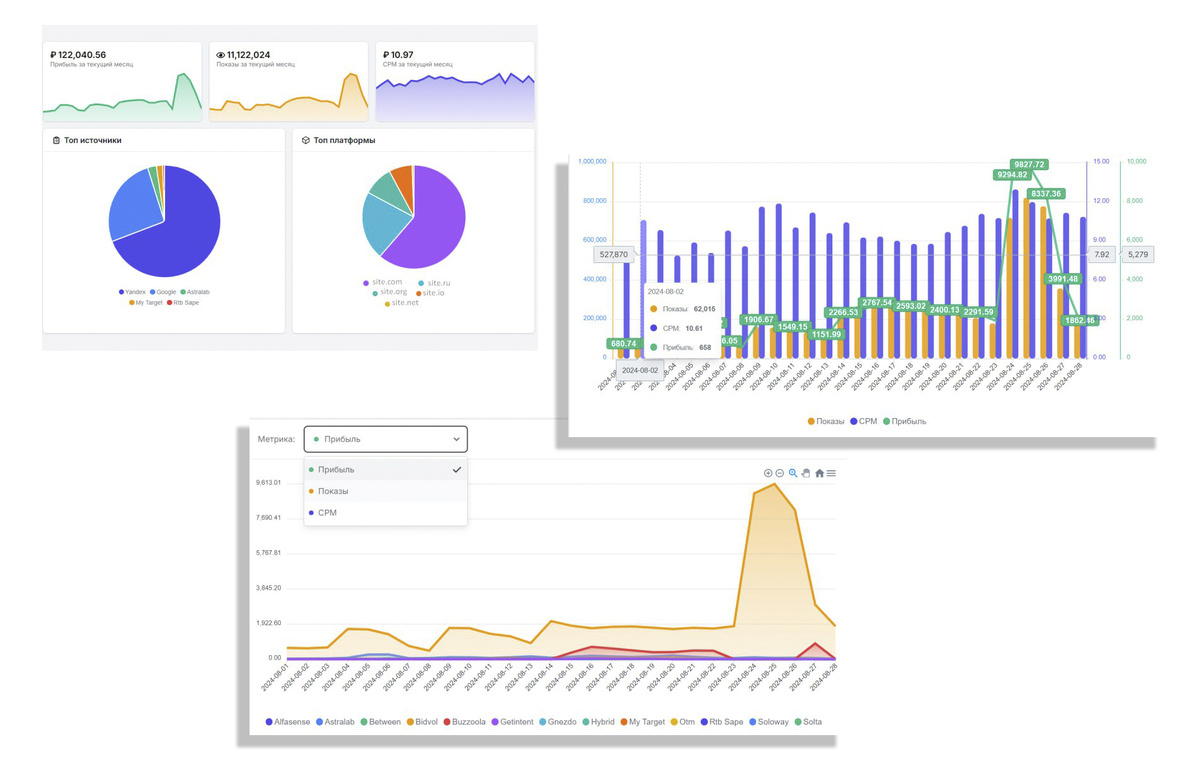Open the chart hamburger menu

831,473
